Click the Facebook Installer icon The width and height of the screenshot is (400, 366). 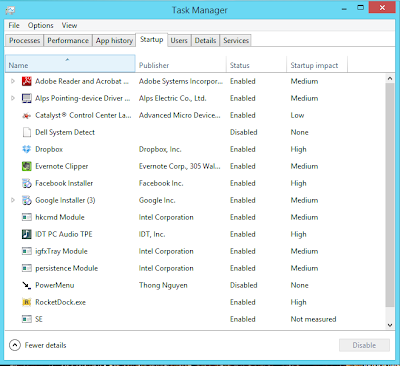coord(26,183)
